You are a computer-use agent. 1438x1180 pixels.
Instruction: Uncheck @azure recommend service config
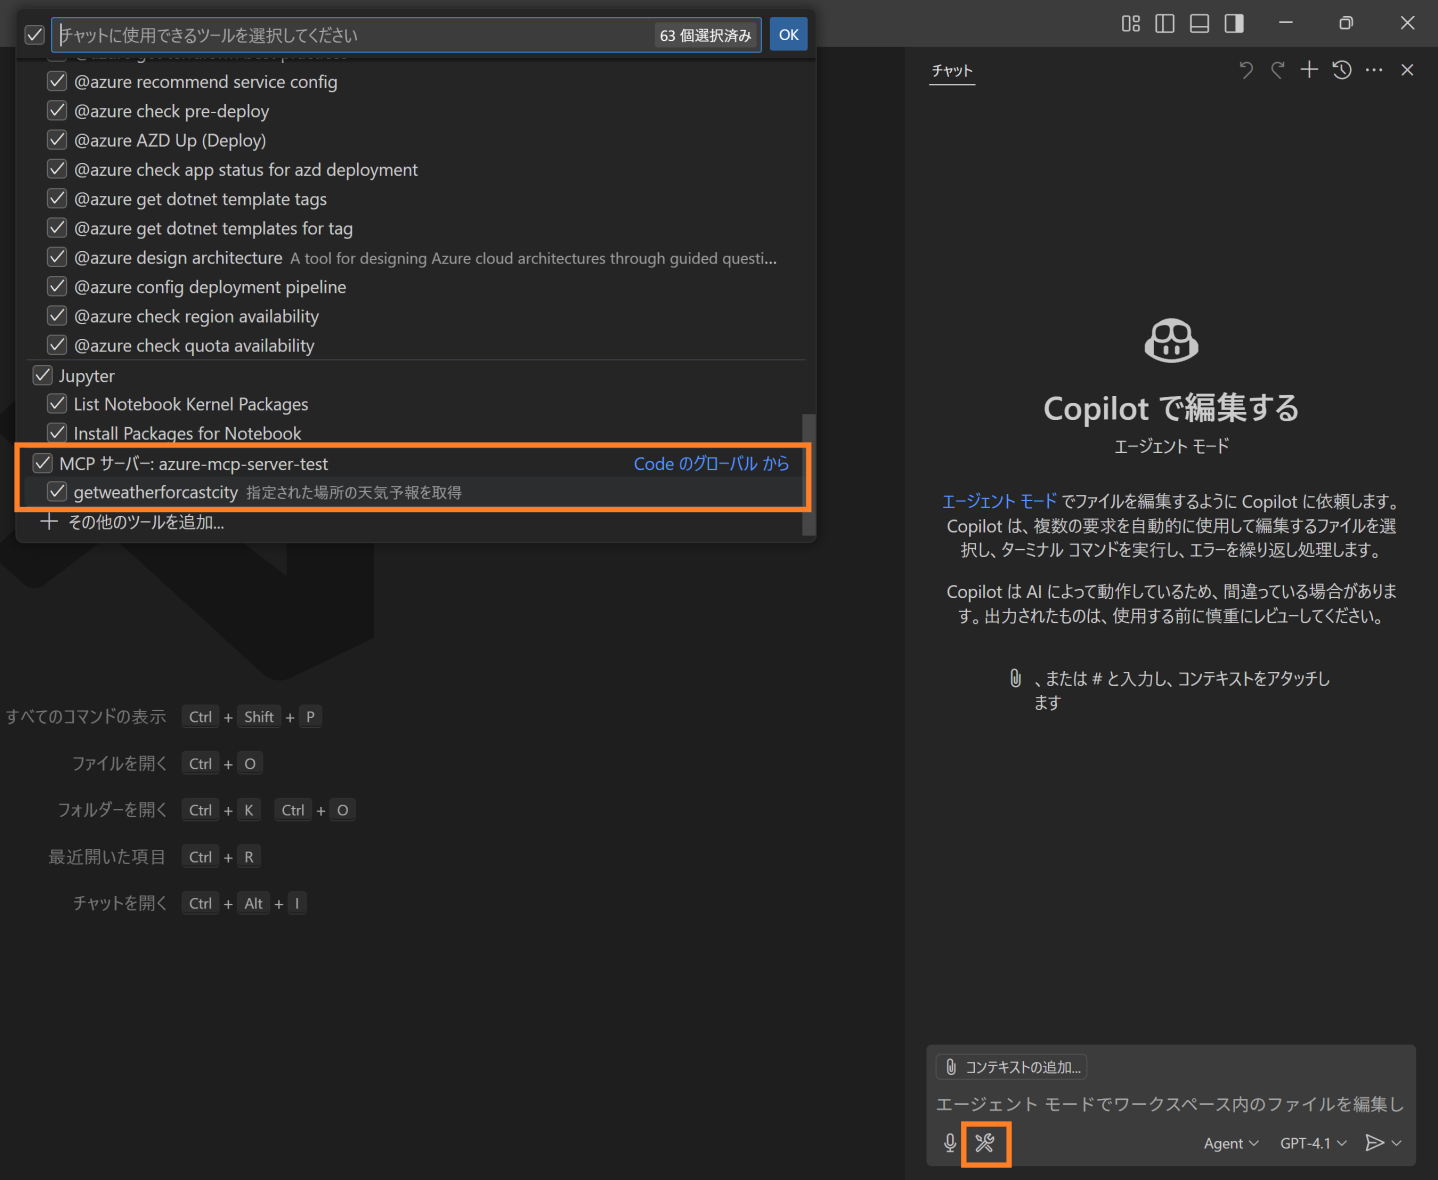tap(57, 81)
